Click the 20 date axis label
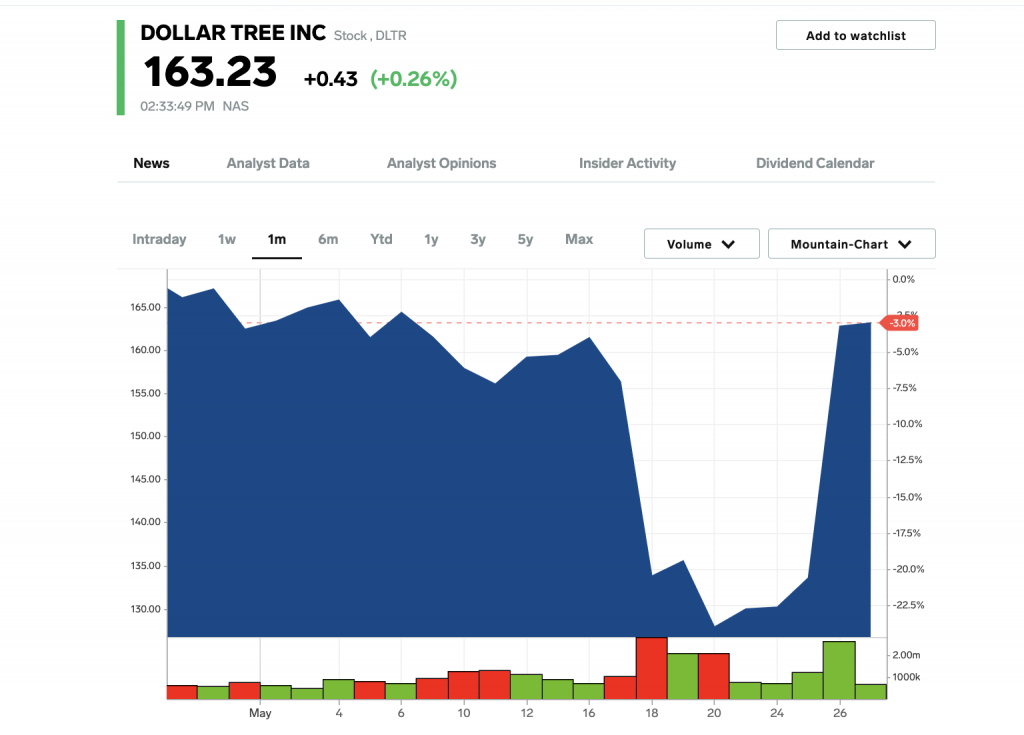This screenshot has width=1024, height=735. click(x=714, y=713)
